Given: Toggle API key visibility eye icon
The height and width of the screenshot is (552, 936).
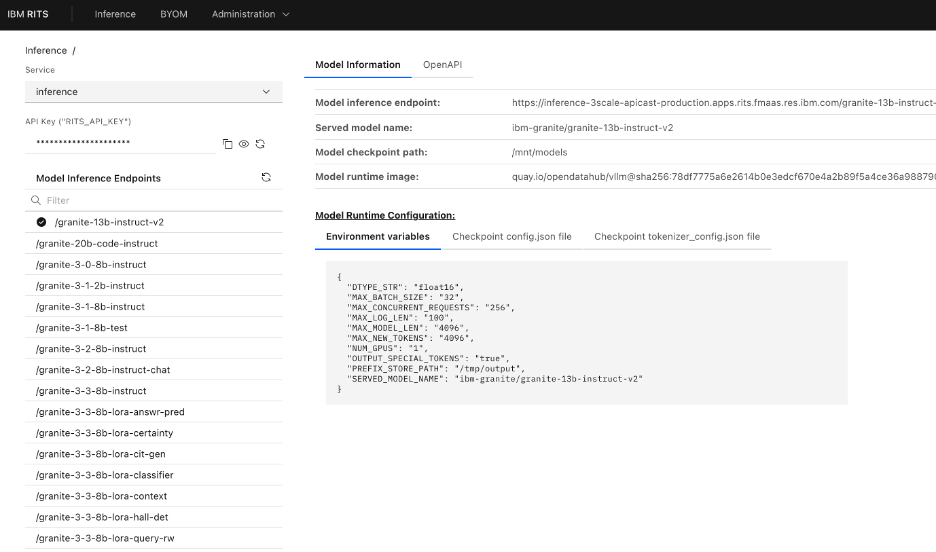Looking at the screenshot, I should (243, 144).
